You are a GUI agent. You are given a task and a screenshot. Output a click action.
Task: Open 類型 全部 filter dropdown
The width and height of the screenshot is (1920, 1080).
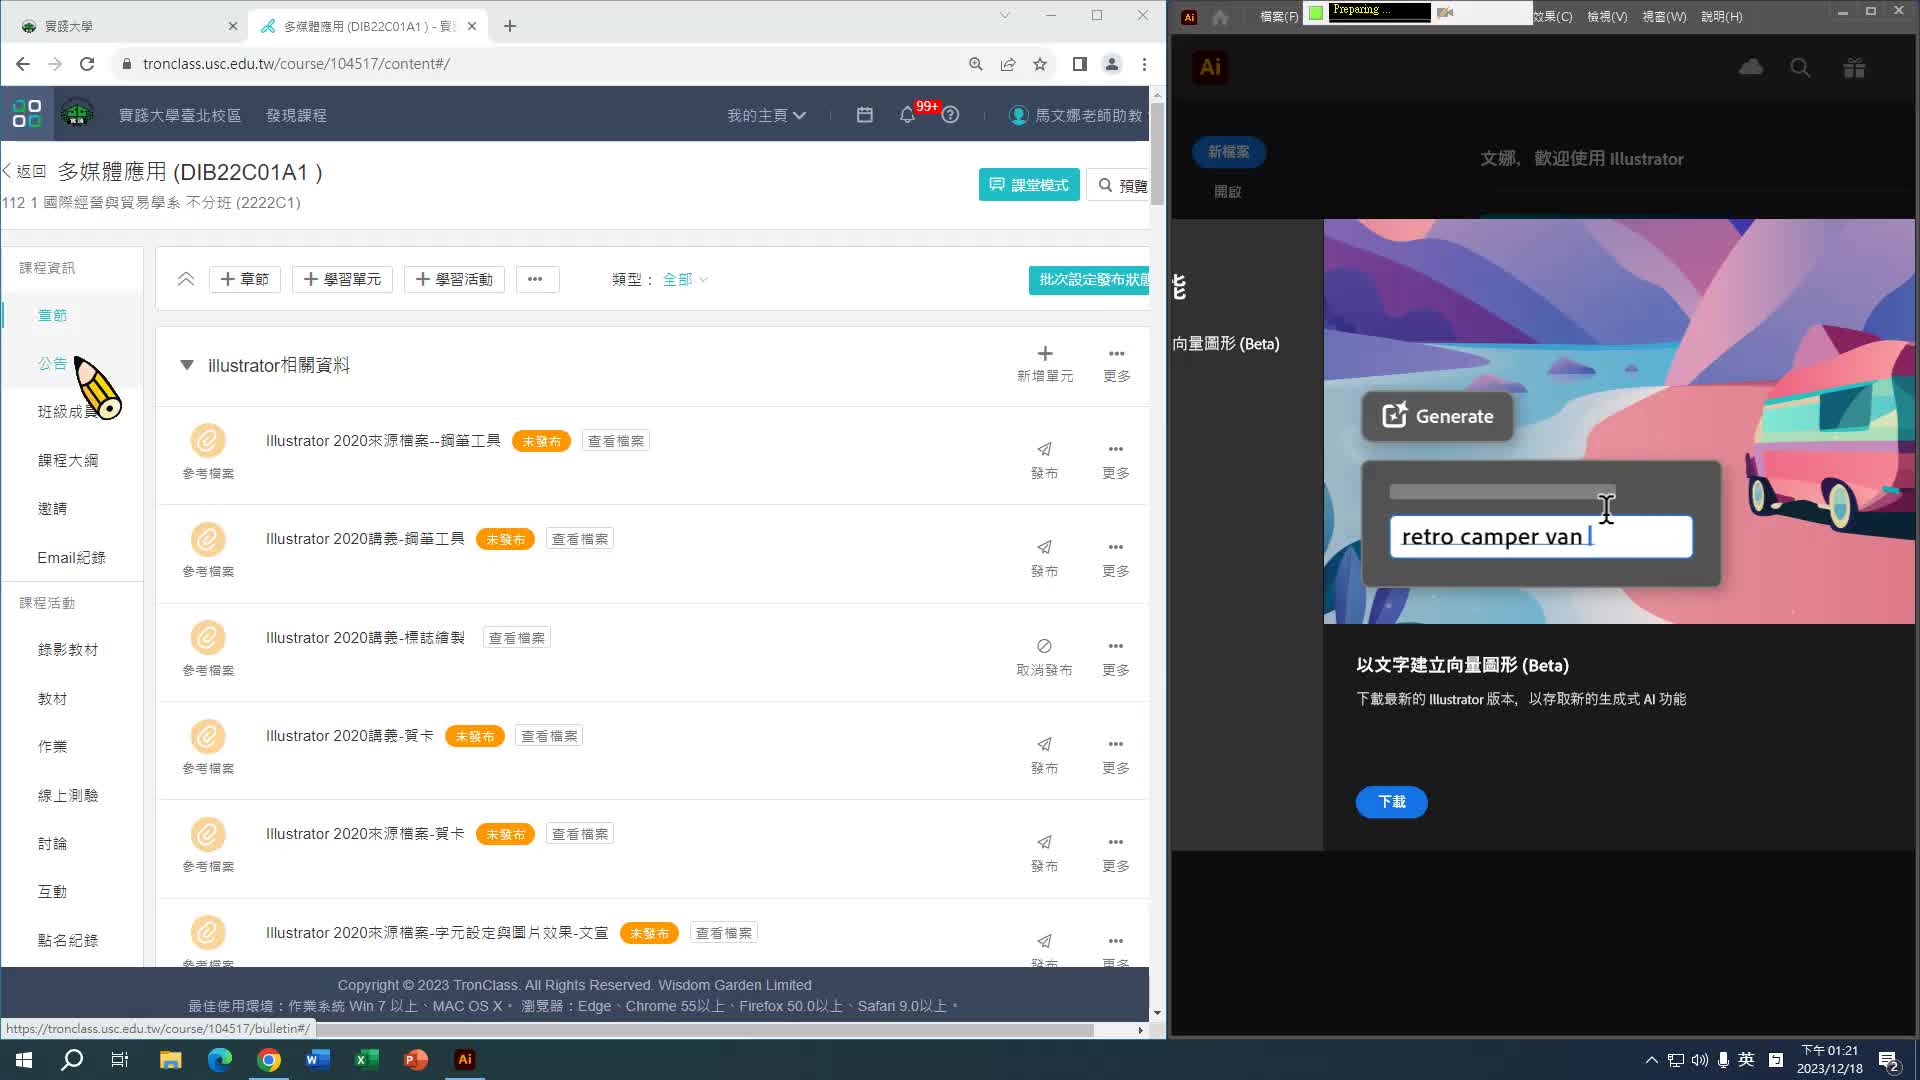685,279
